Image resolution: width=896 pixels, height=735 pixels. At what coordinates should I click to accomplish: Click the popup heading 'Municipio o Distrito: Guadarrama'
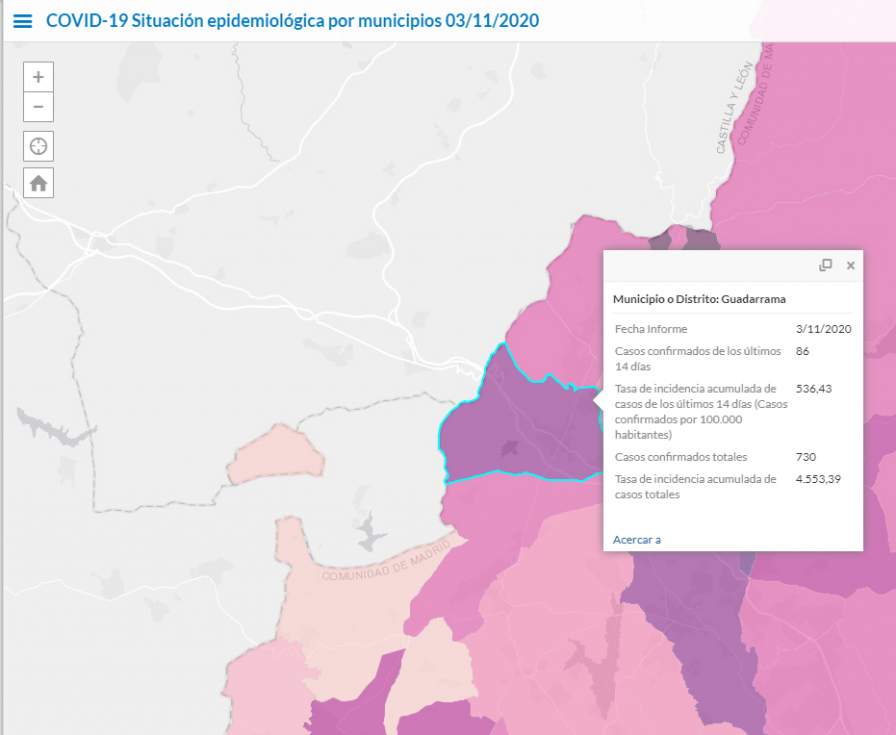pos(699,299)
